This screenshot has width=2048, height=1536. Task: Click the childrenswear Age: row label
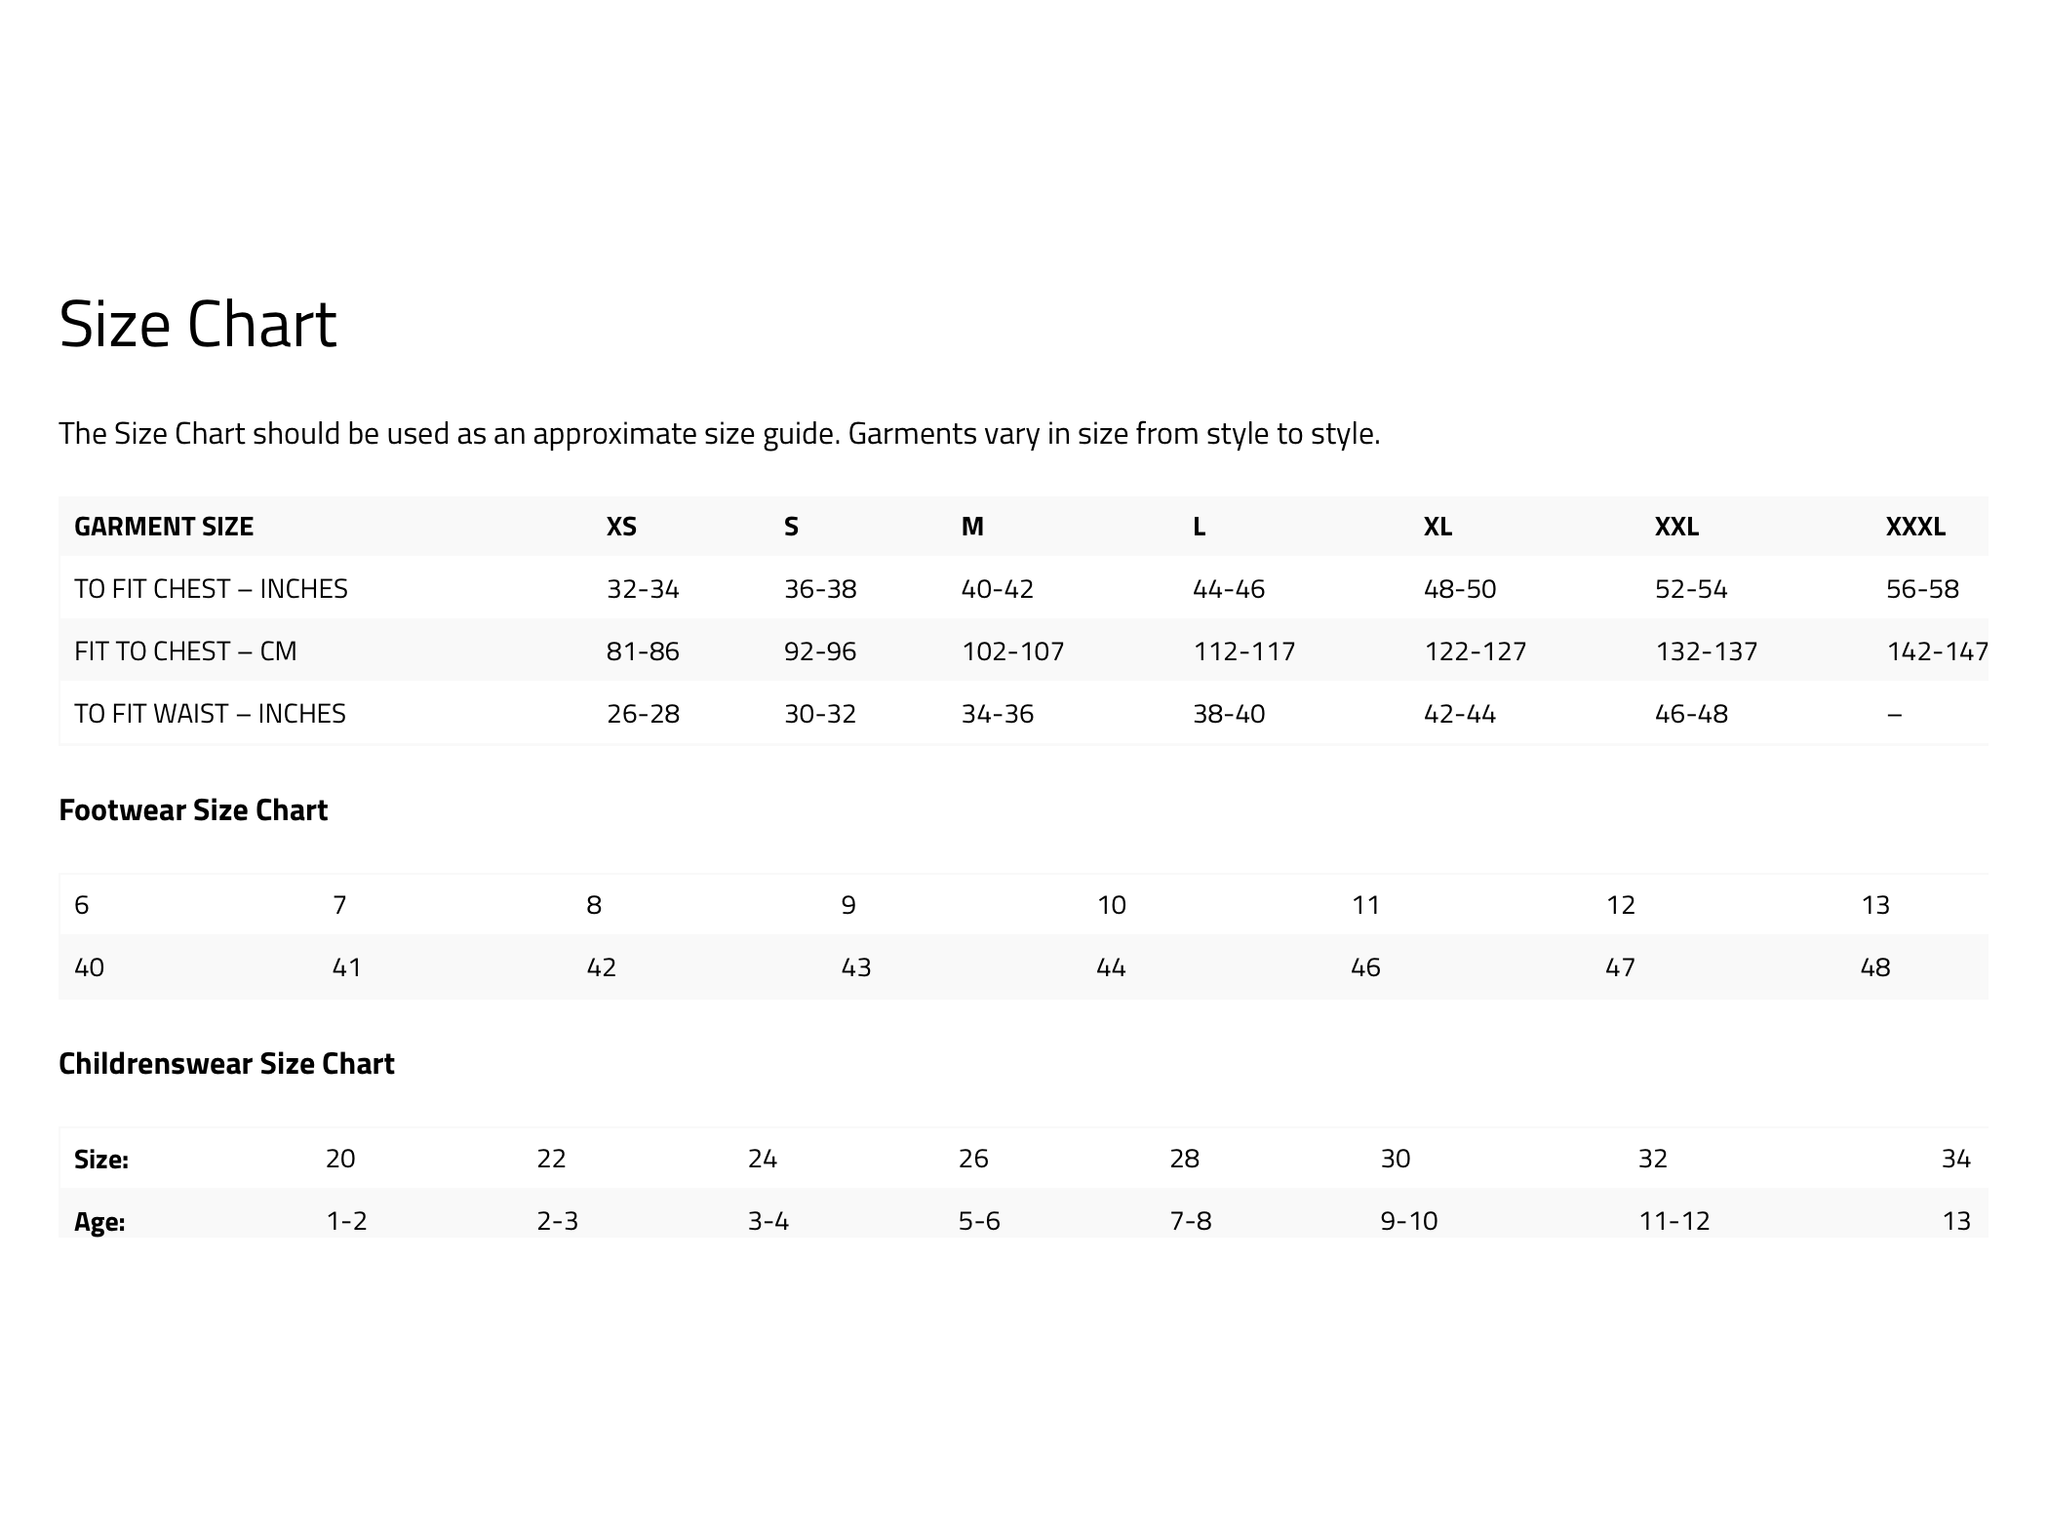[x=99, y=1222]
